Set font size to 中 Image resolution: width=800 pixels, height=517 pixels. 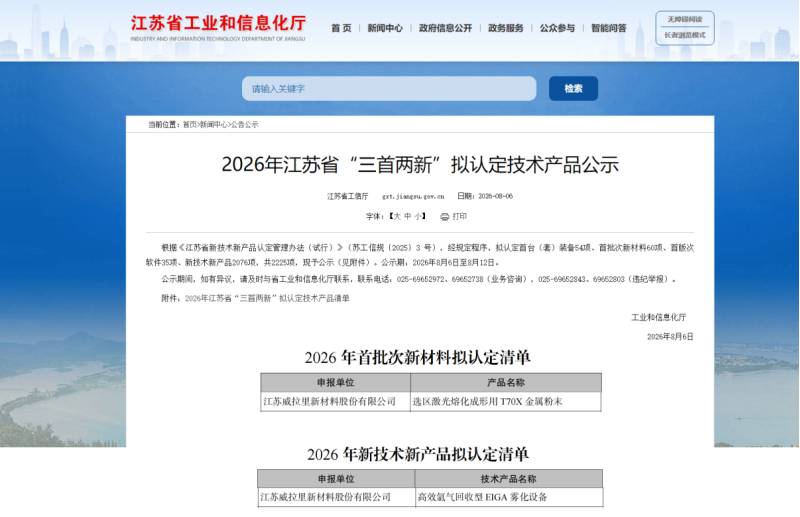pos(408,216)
